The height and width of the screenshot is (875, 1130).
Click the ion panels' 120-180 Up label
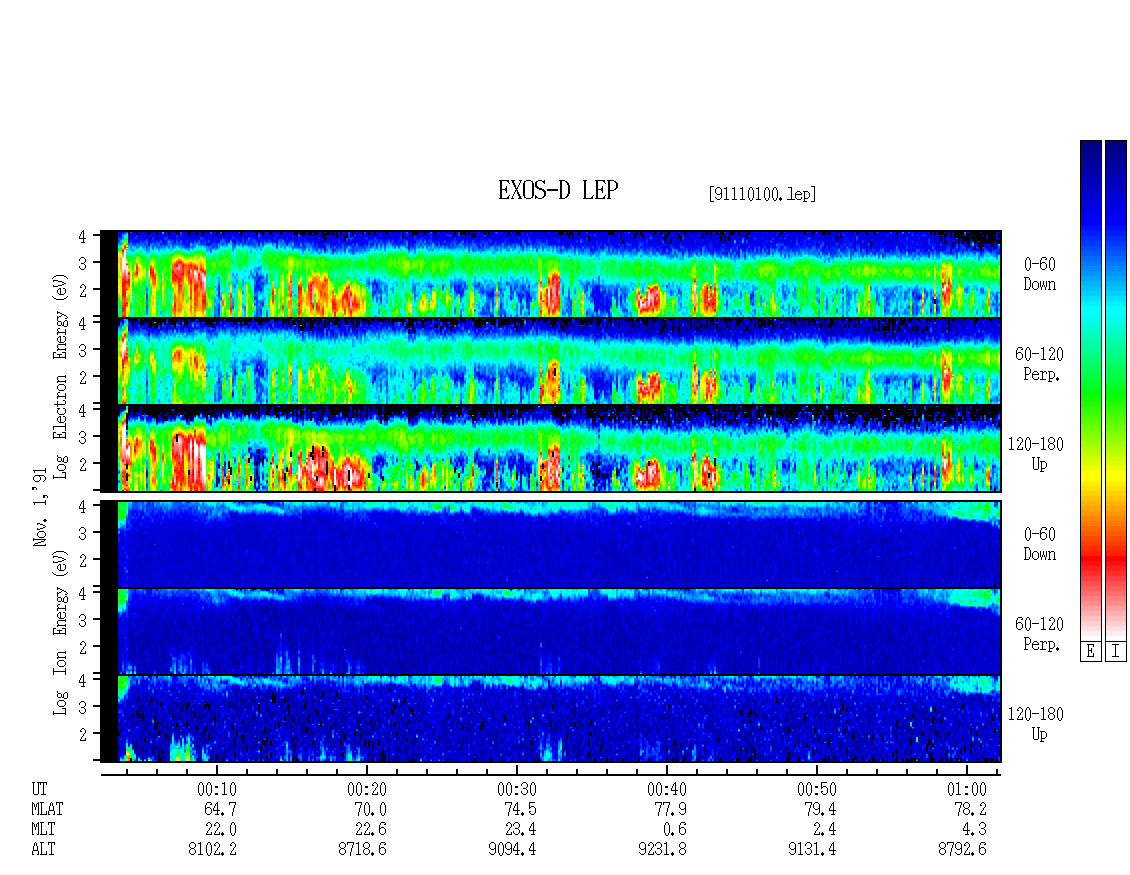(x=1036, y=724)
